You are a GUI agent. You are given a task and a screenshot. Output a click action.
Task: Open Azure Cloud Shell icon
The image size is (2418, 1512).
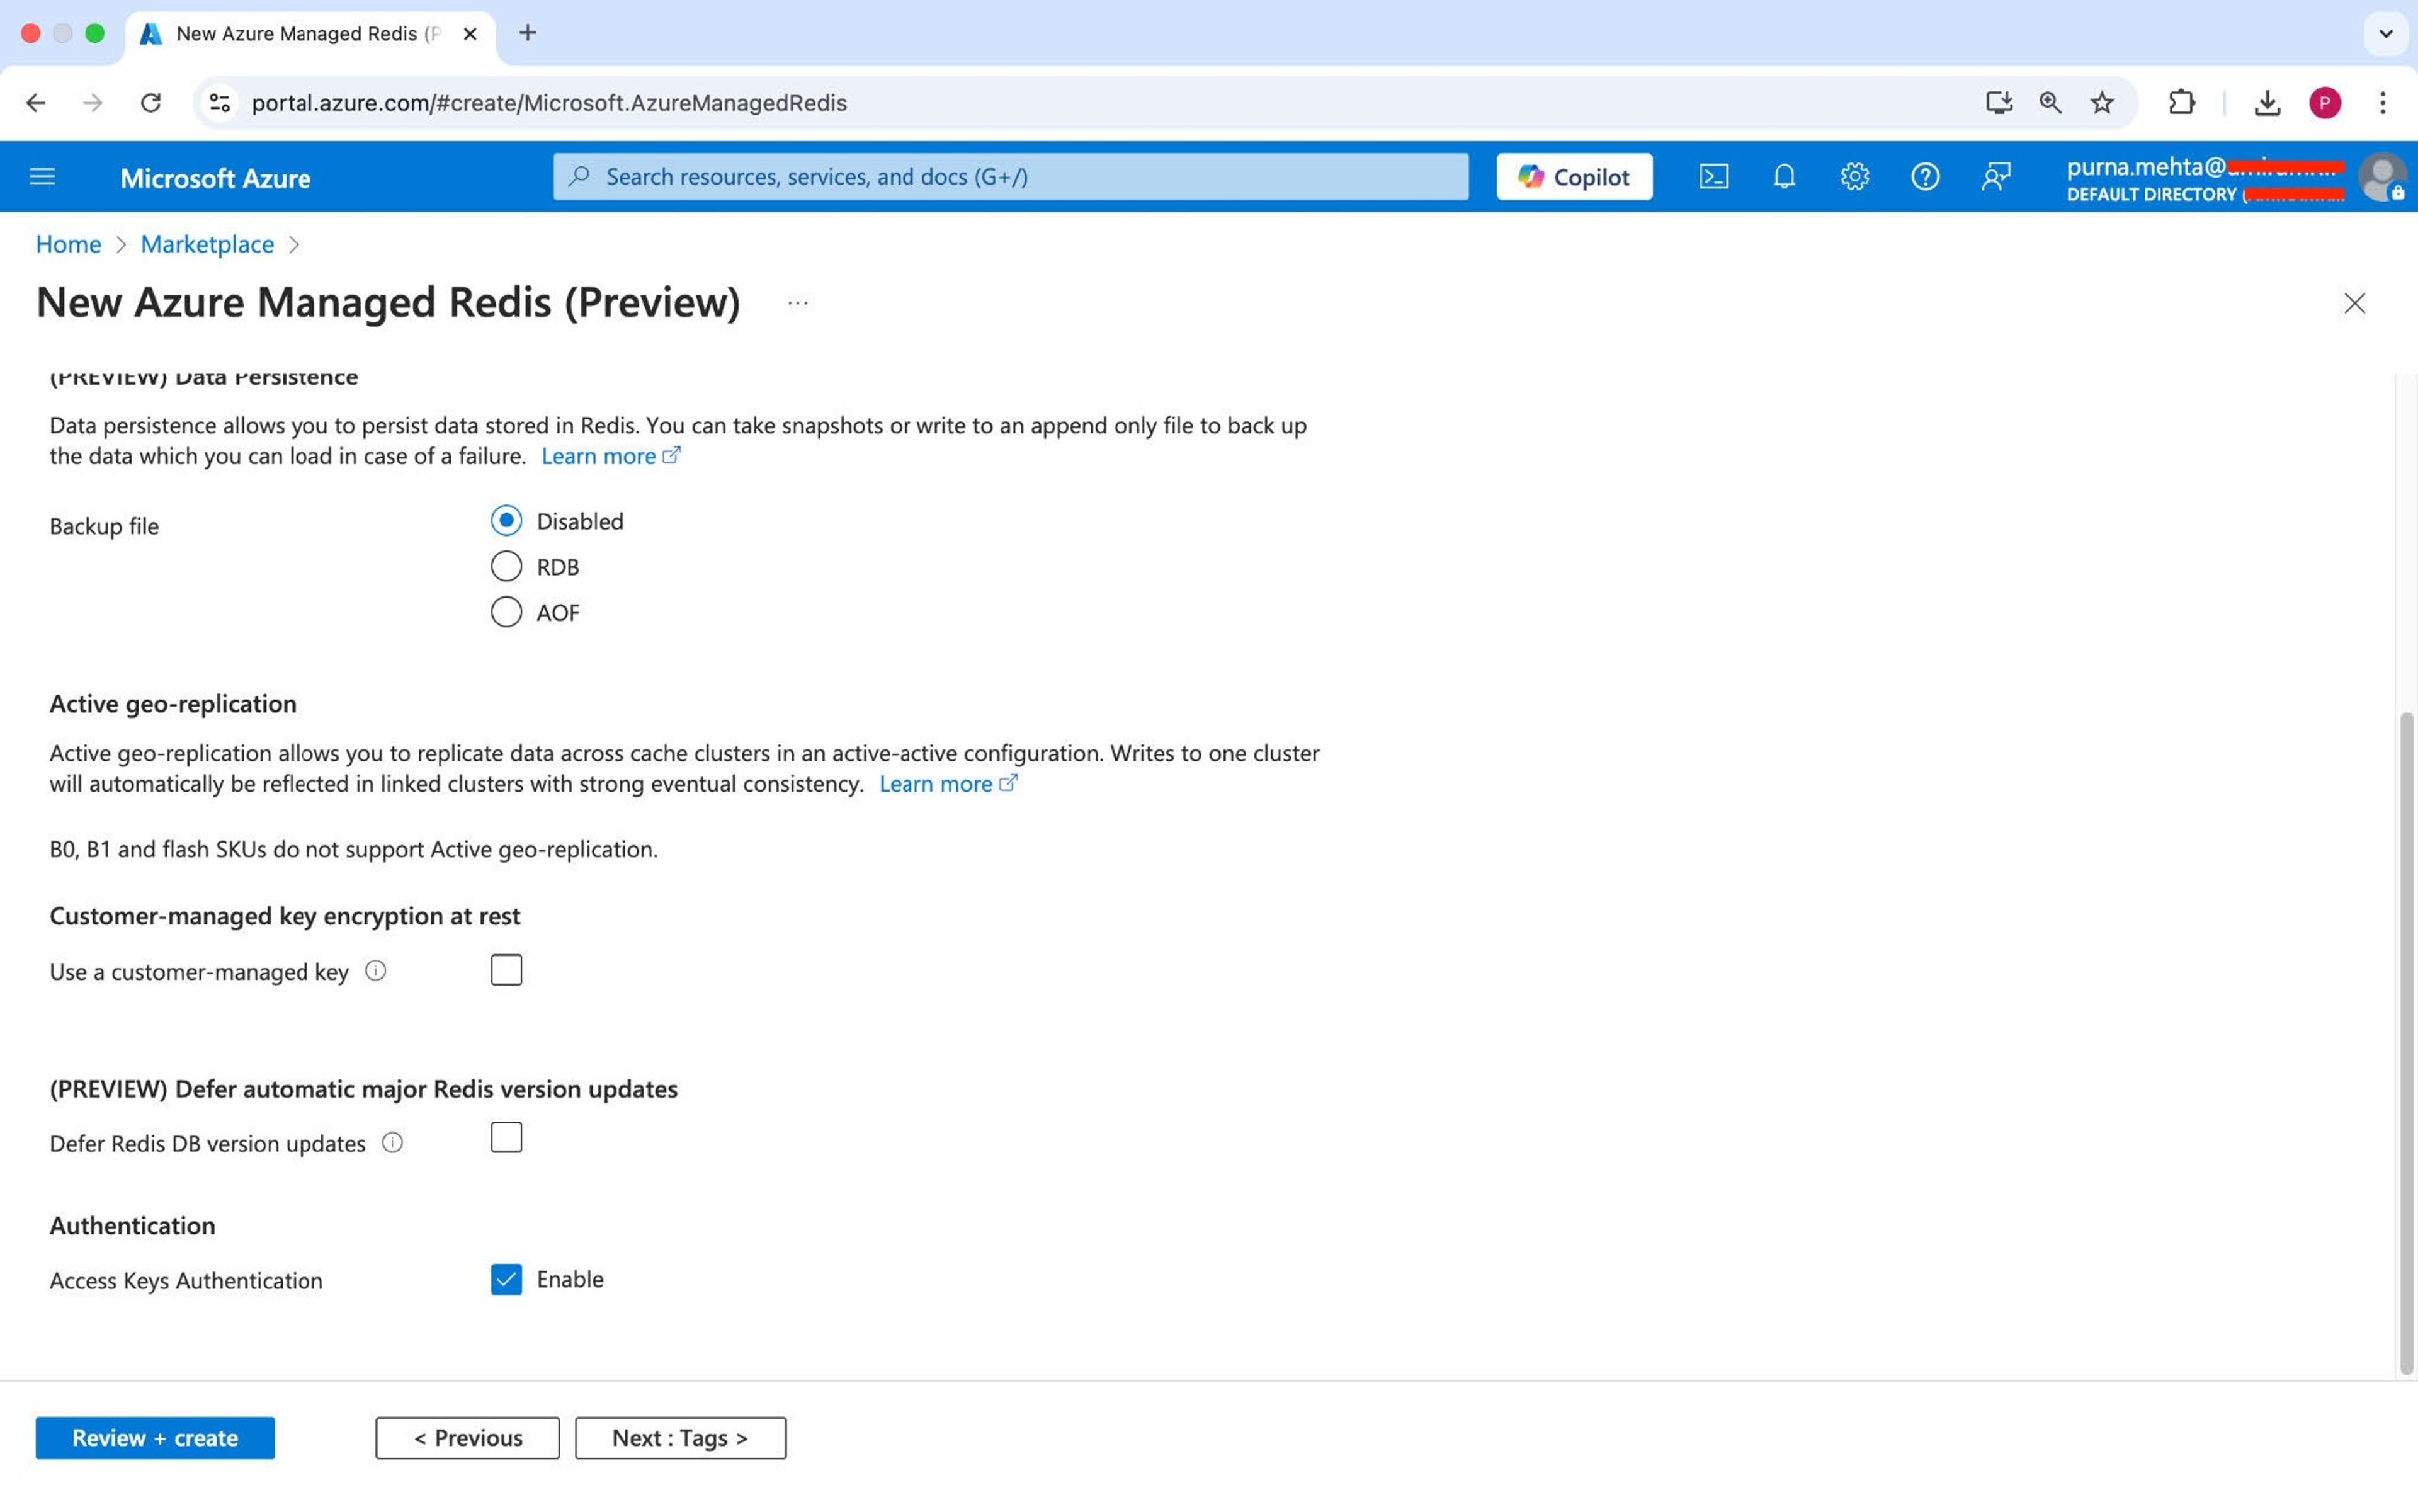(1713, 177)
